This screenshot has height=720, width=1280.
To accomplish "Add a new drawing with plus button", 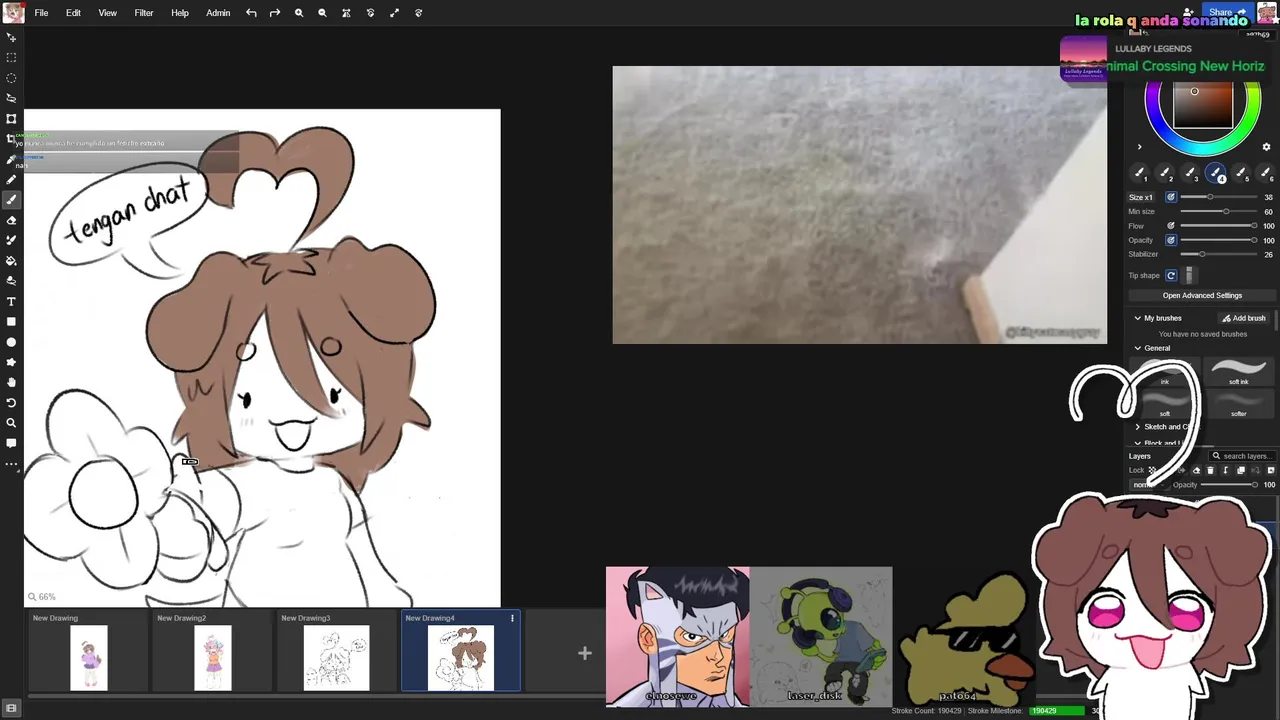I will tap(585, 653).
